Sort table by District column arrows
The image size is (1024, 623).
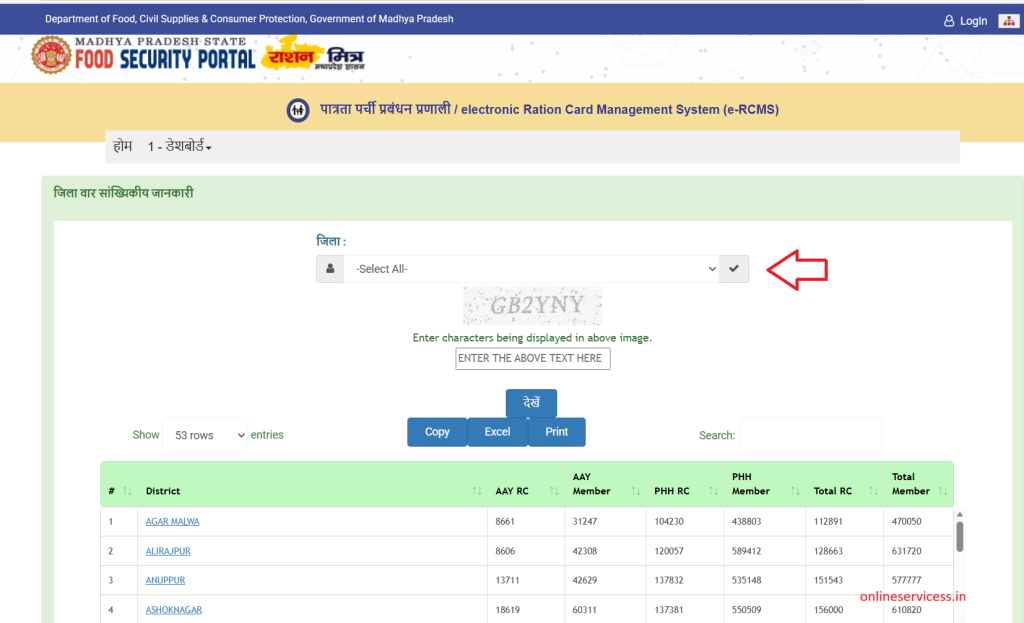point(477,491)
